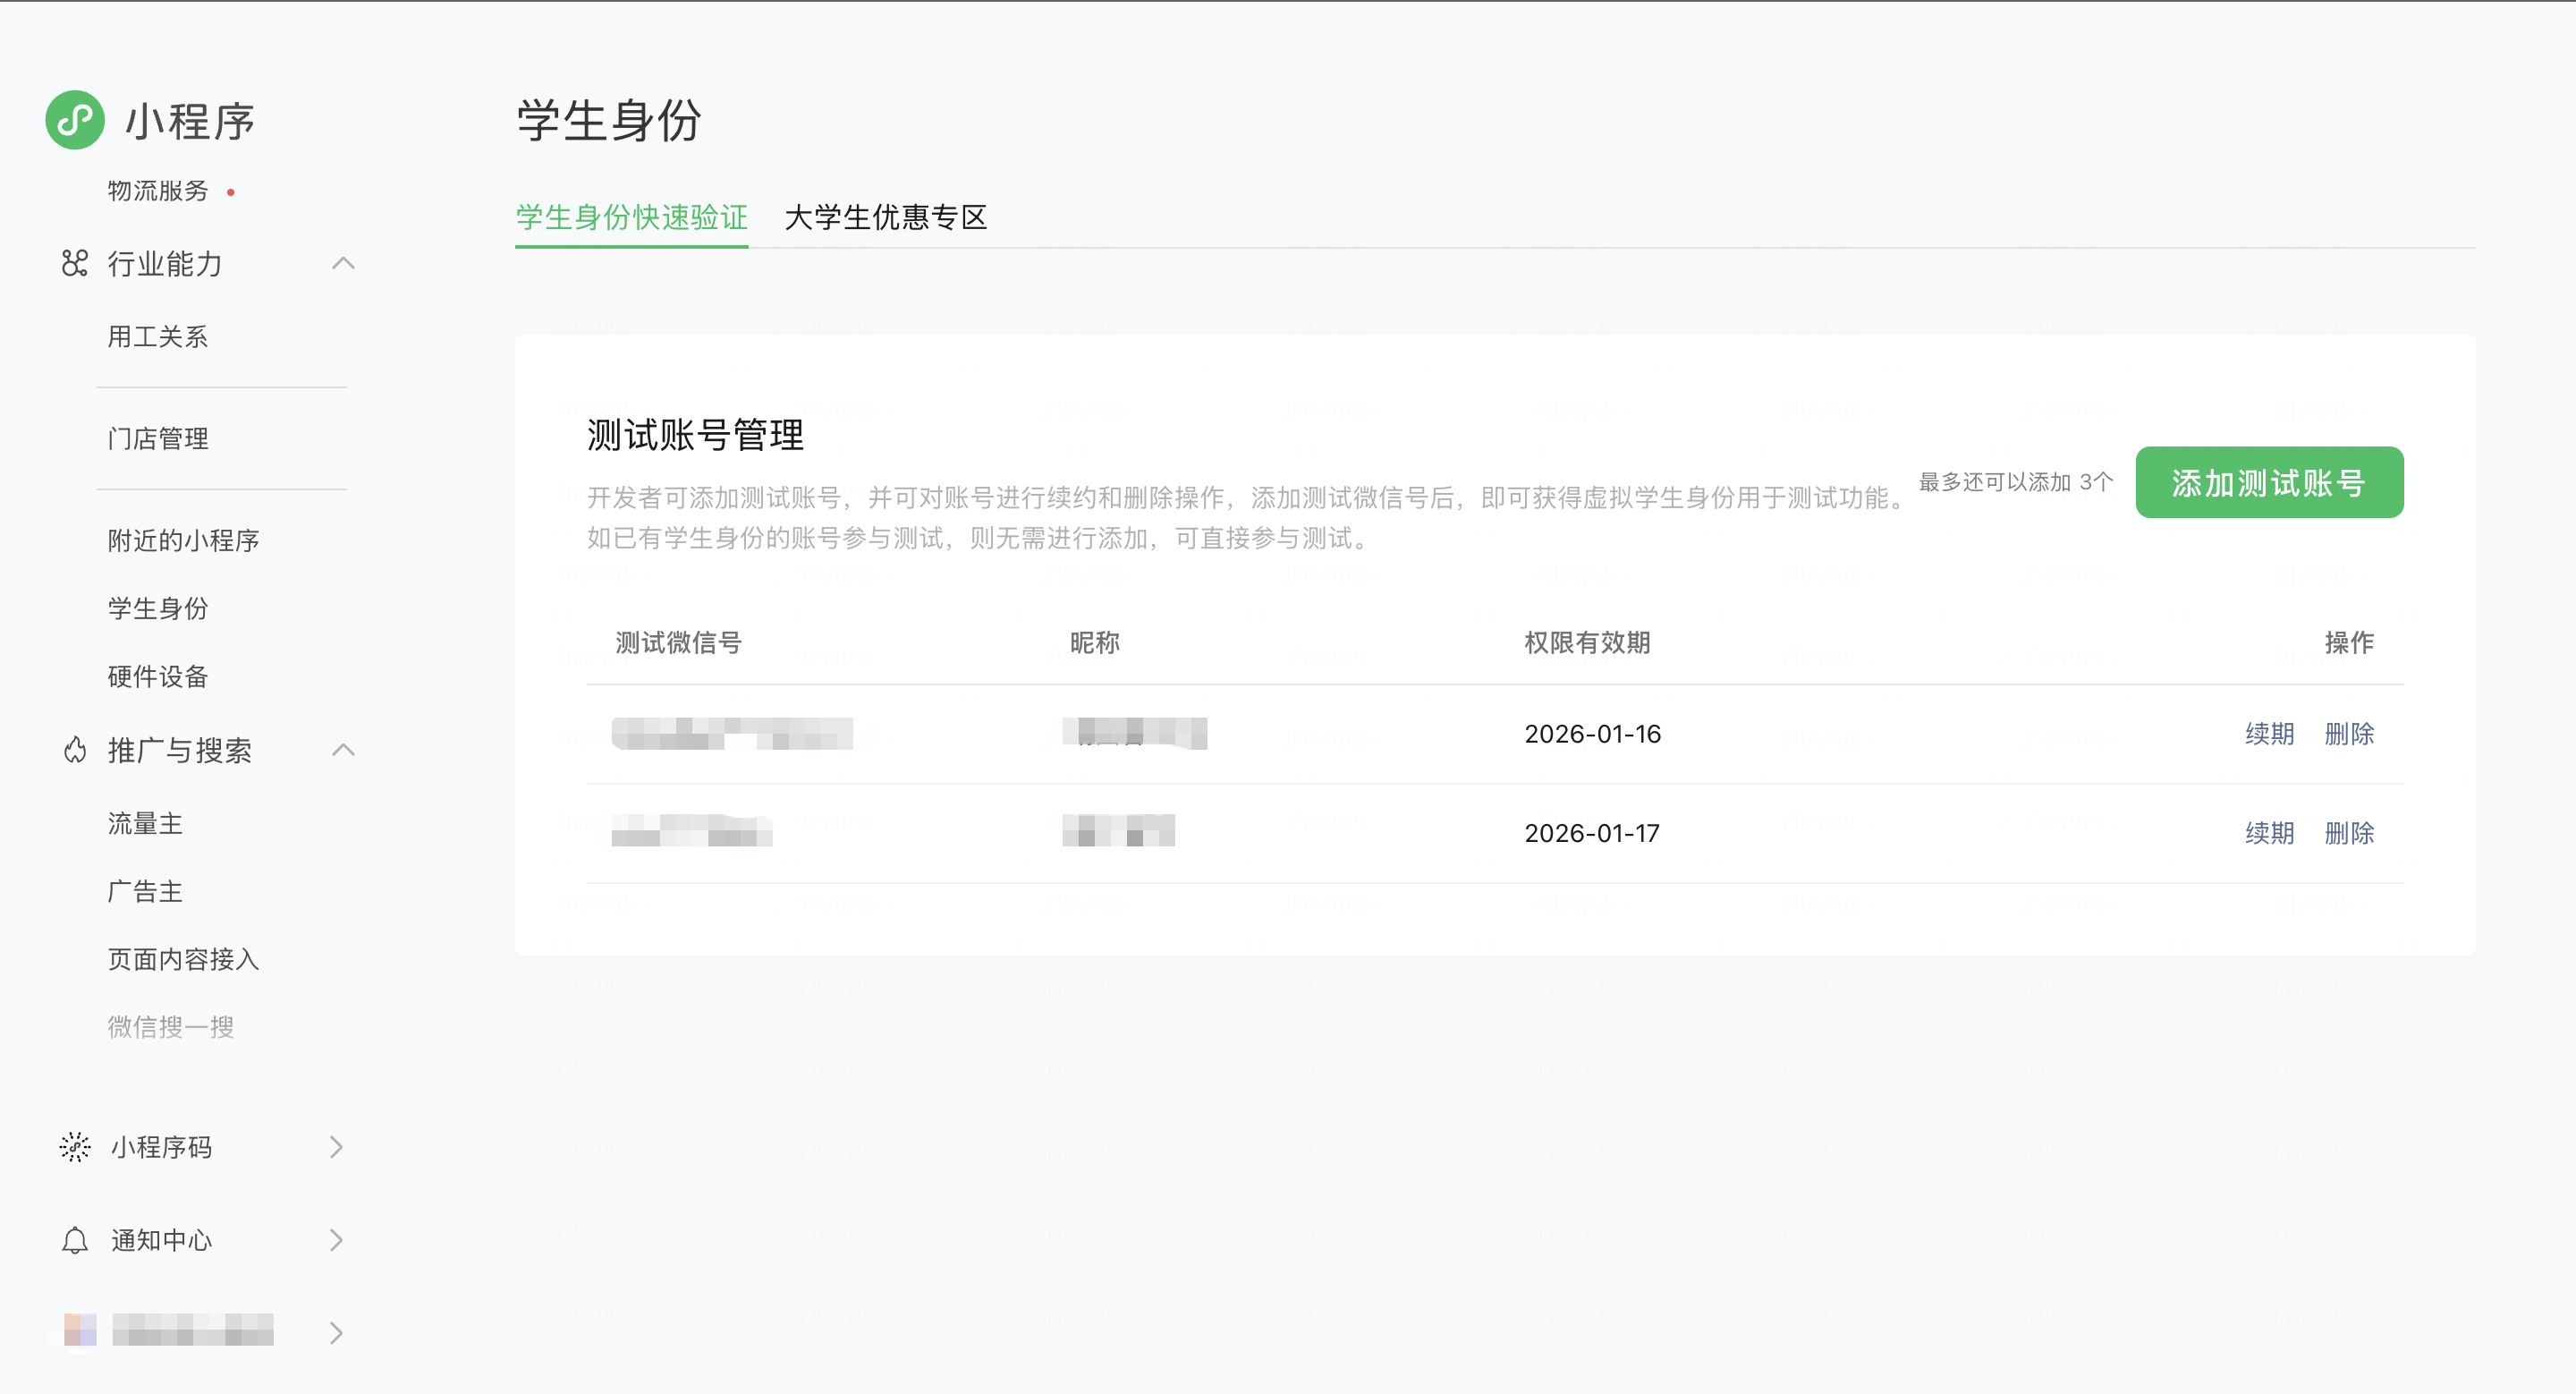Click the 行业能力 sidebar icon
The image size is (2576, 1394).
coord(75,264)
